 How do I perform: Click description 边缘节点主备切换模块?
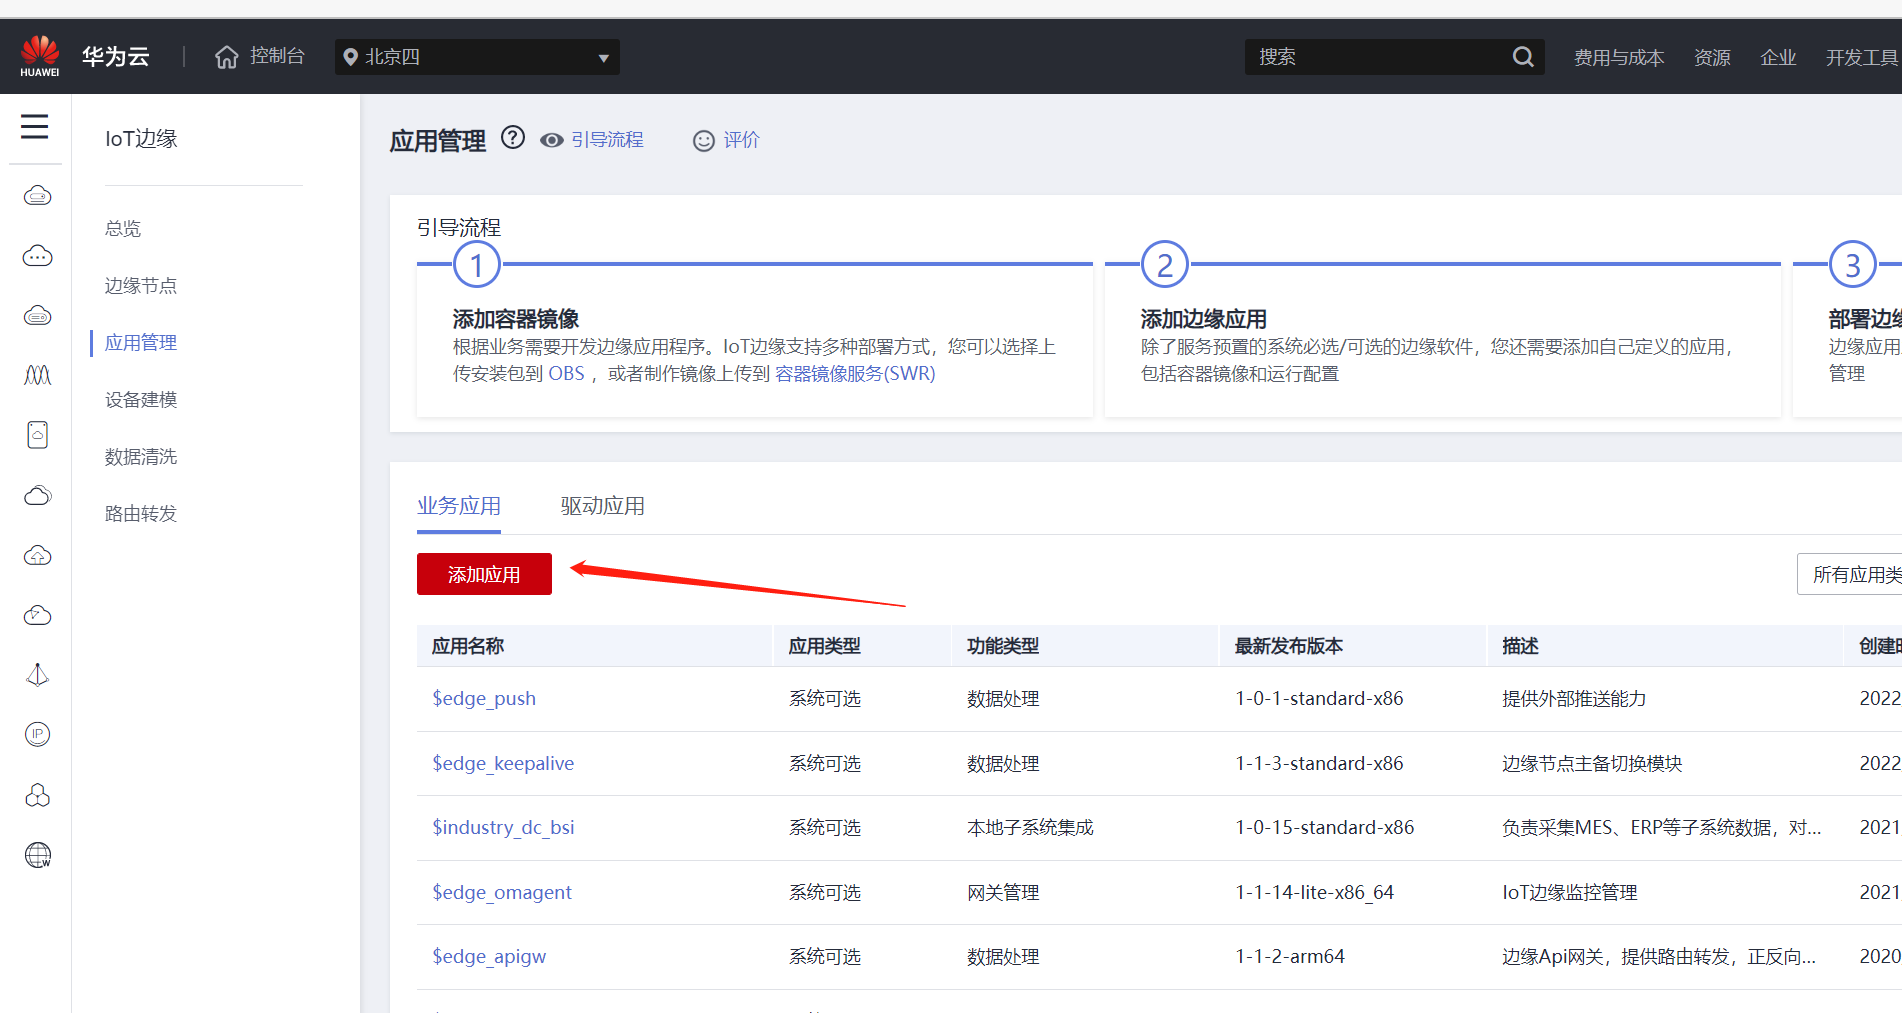pos(1592,763)
